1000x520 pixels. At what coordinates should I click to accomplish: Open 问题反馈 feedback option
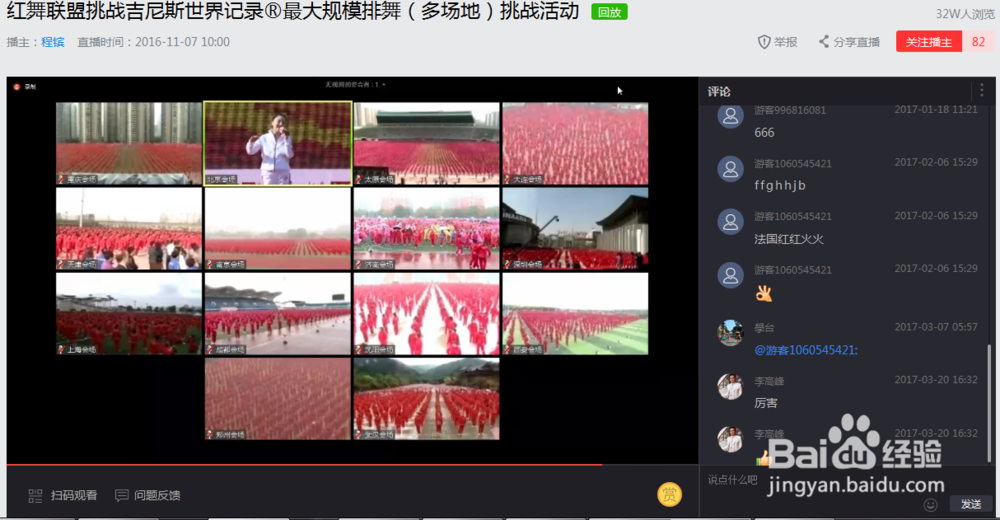[148, 495]
